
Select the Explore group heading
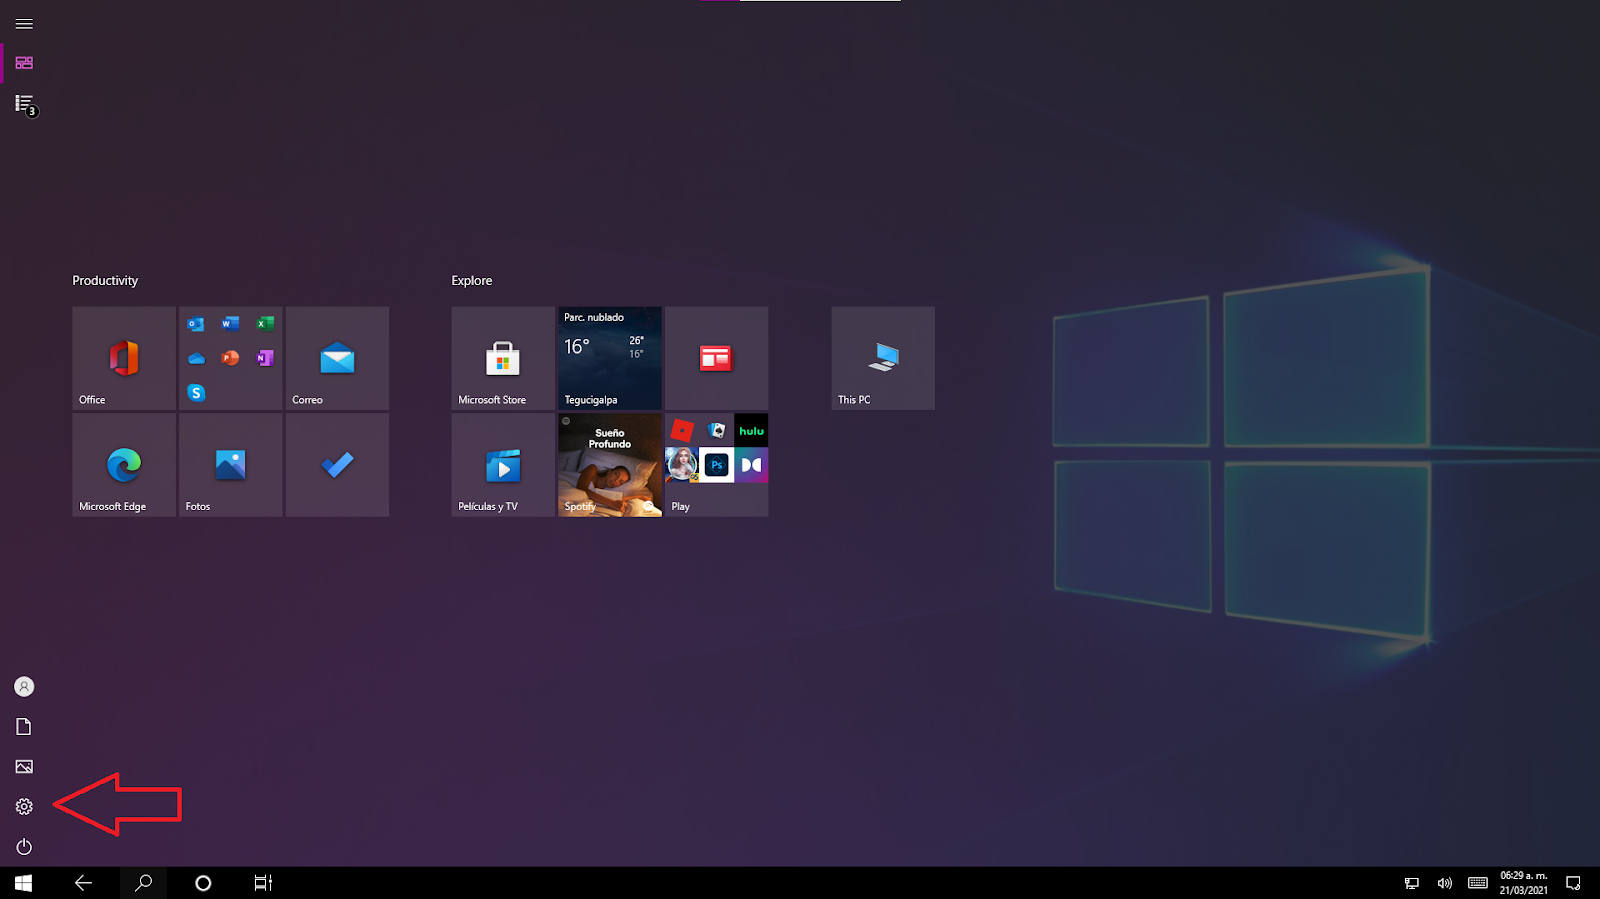(x=472, y=281)
